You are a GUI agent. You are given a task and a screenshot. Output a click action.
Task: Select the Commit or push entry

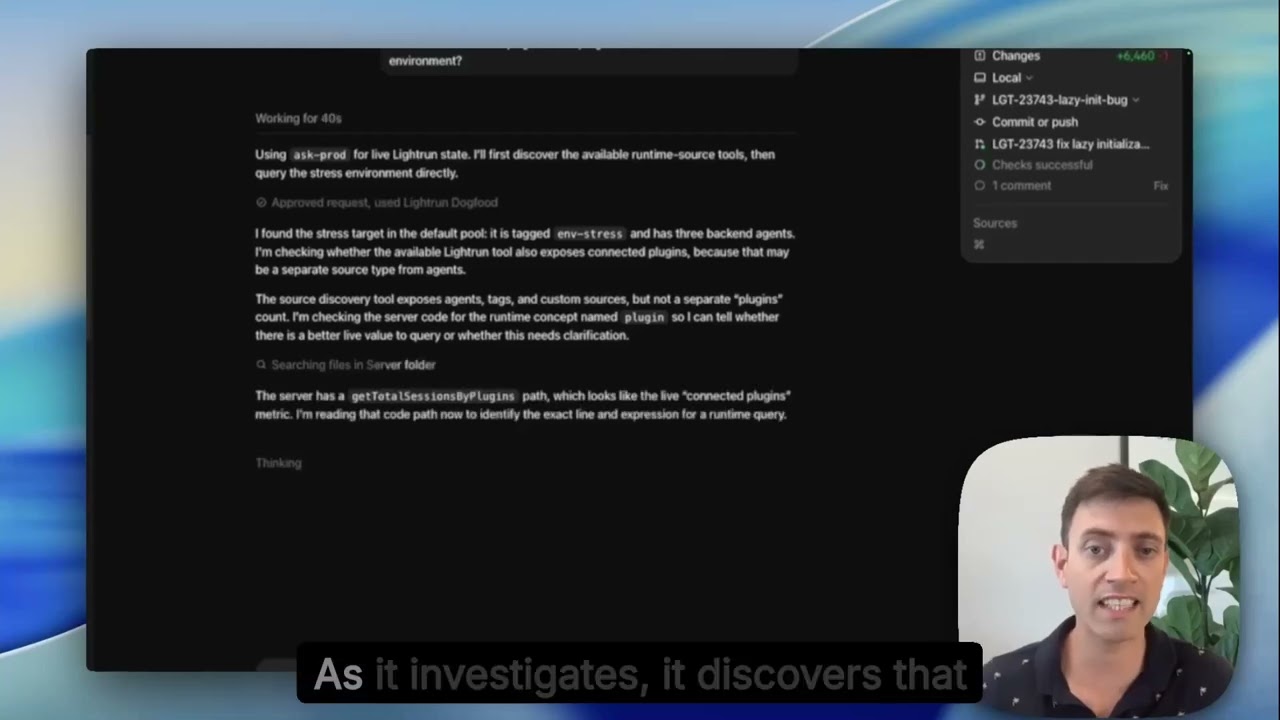point(1035,122)
